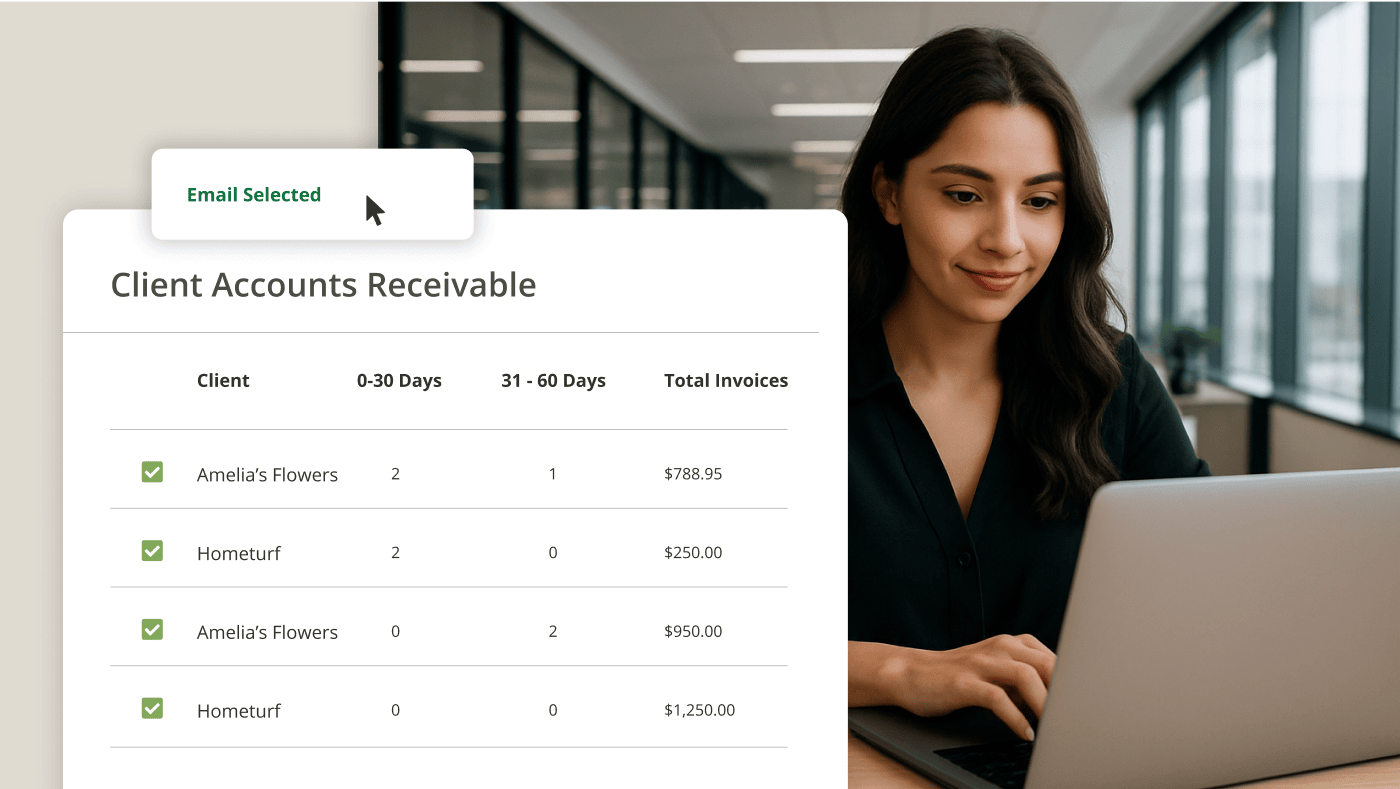1400x789 pixels.
Task: Click the $1,250.00 total invoice amount
Action: point(699,711)
